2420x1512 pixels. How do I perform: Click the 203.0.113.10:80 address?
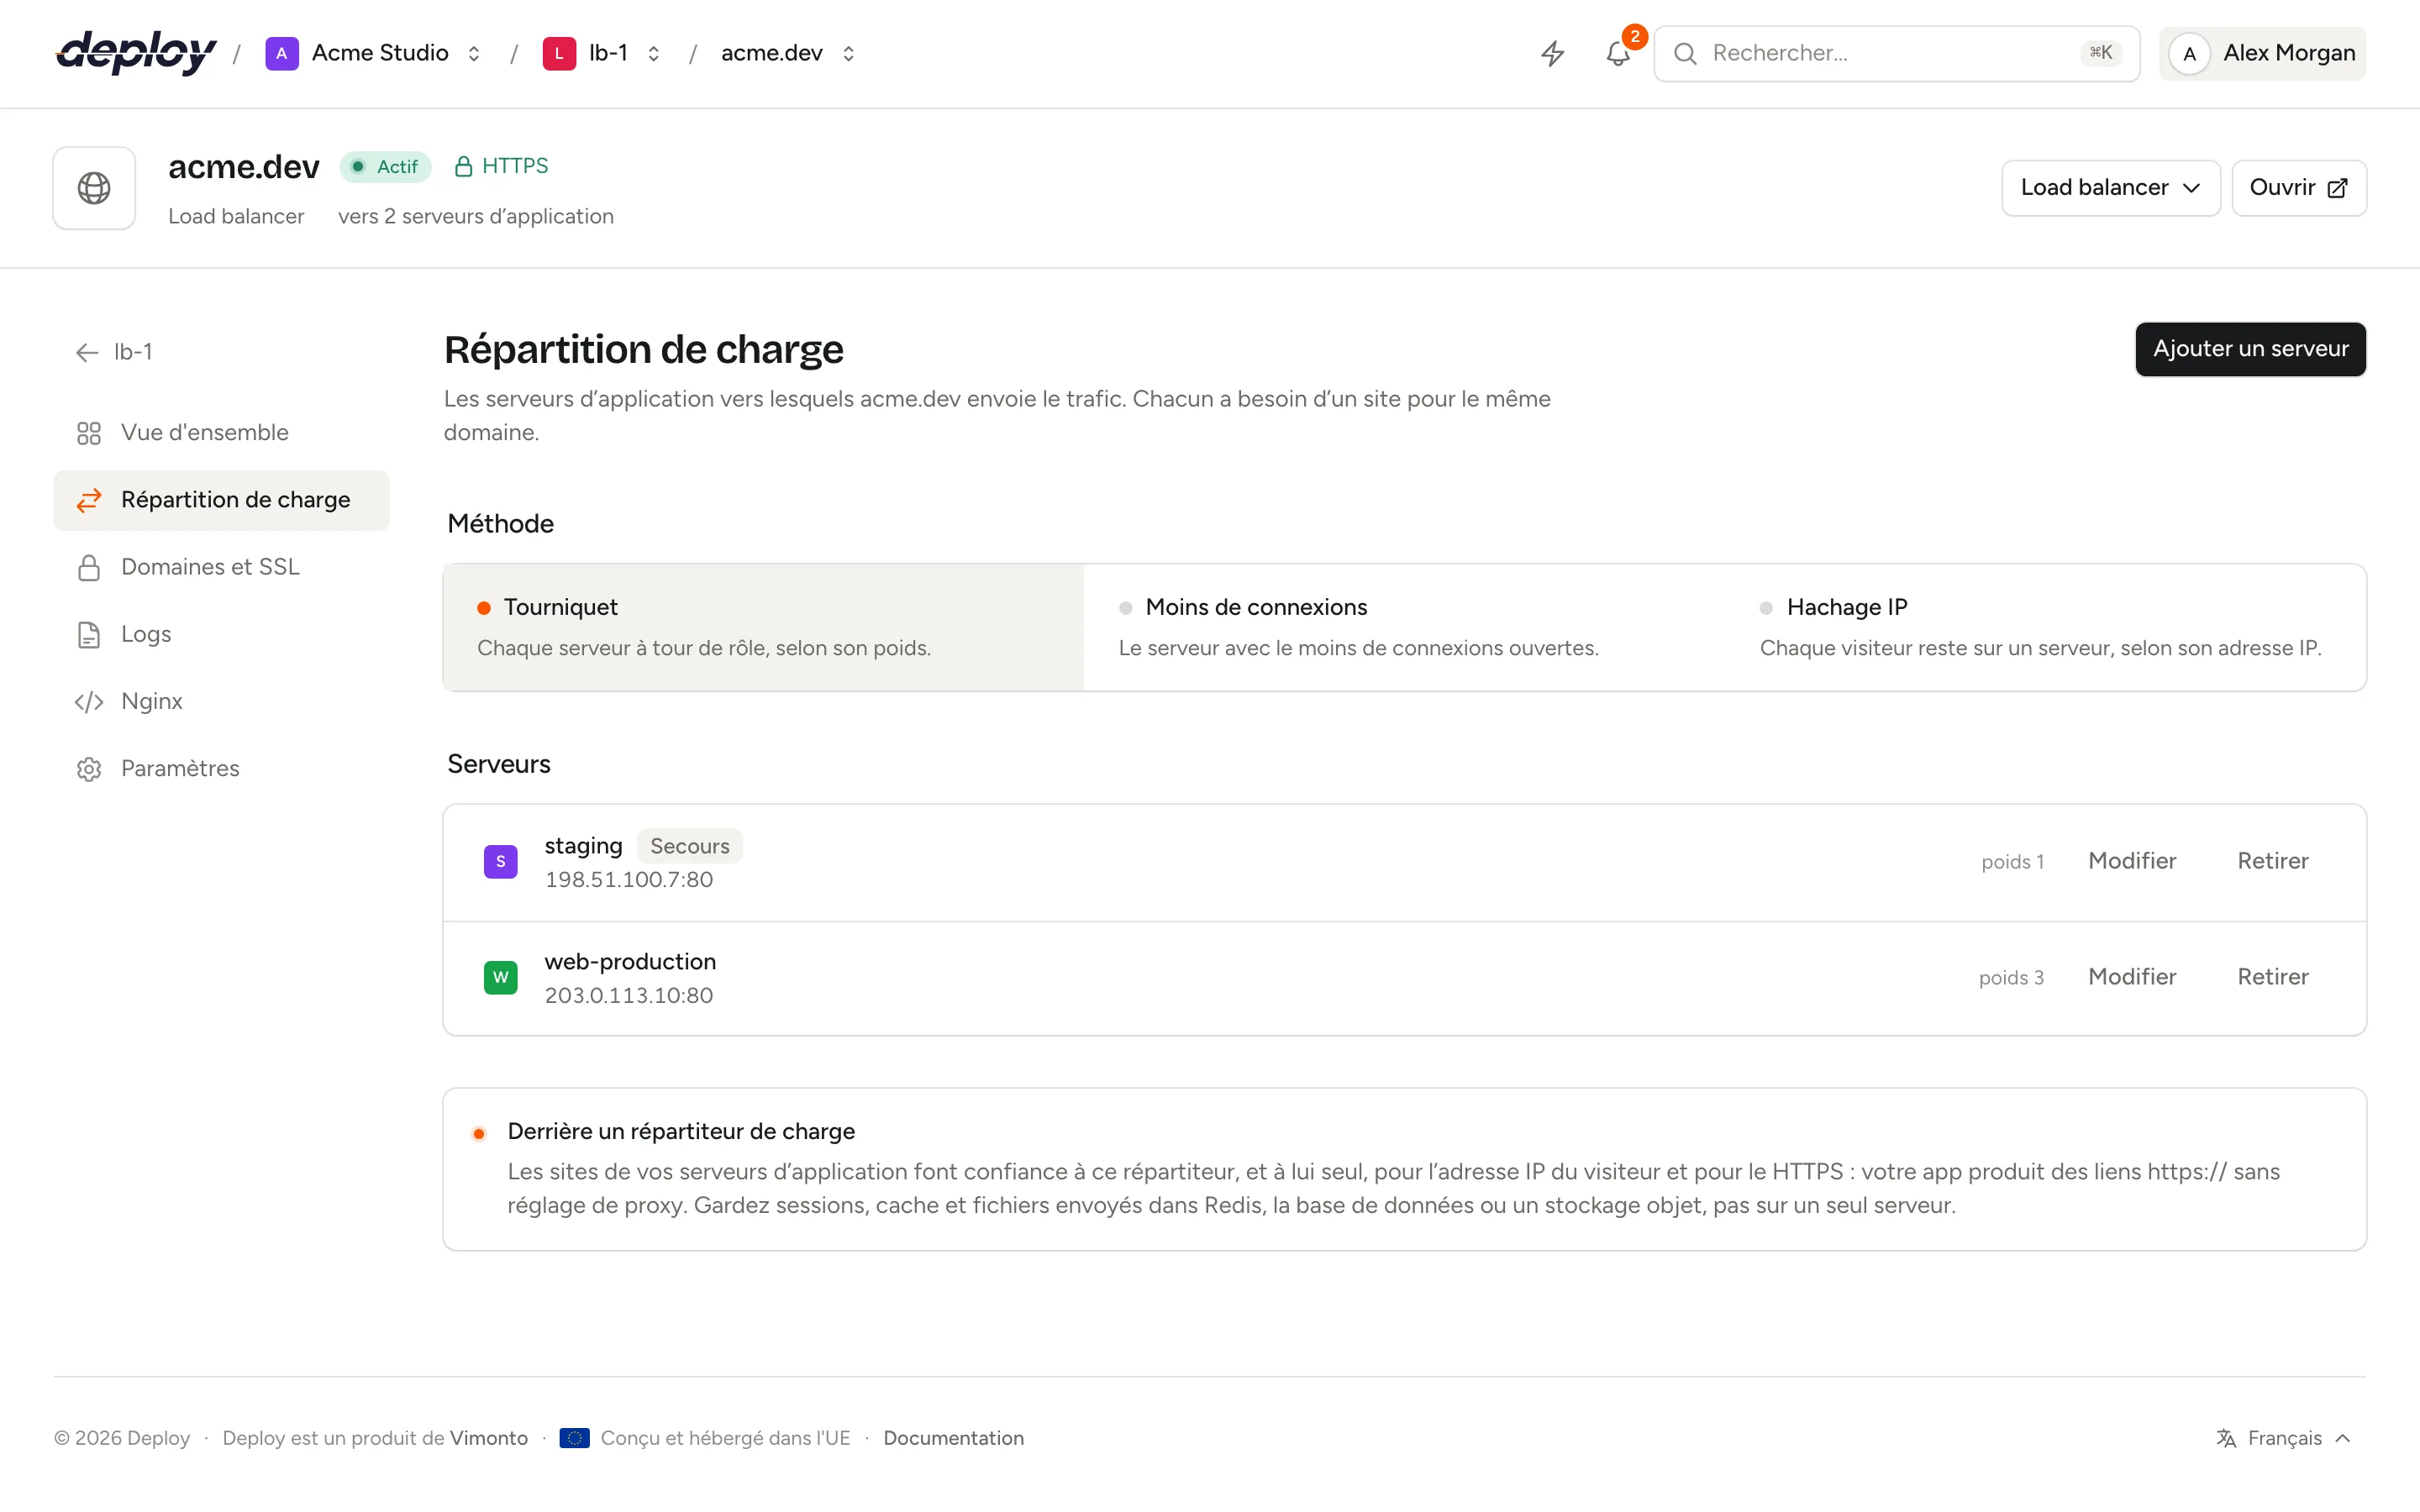pos(629,996)
